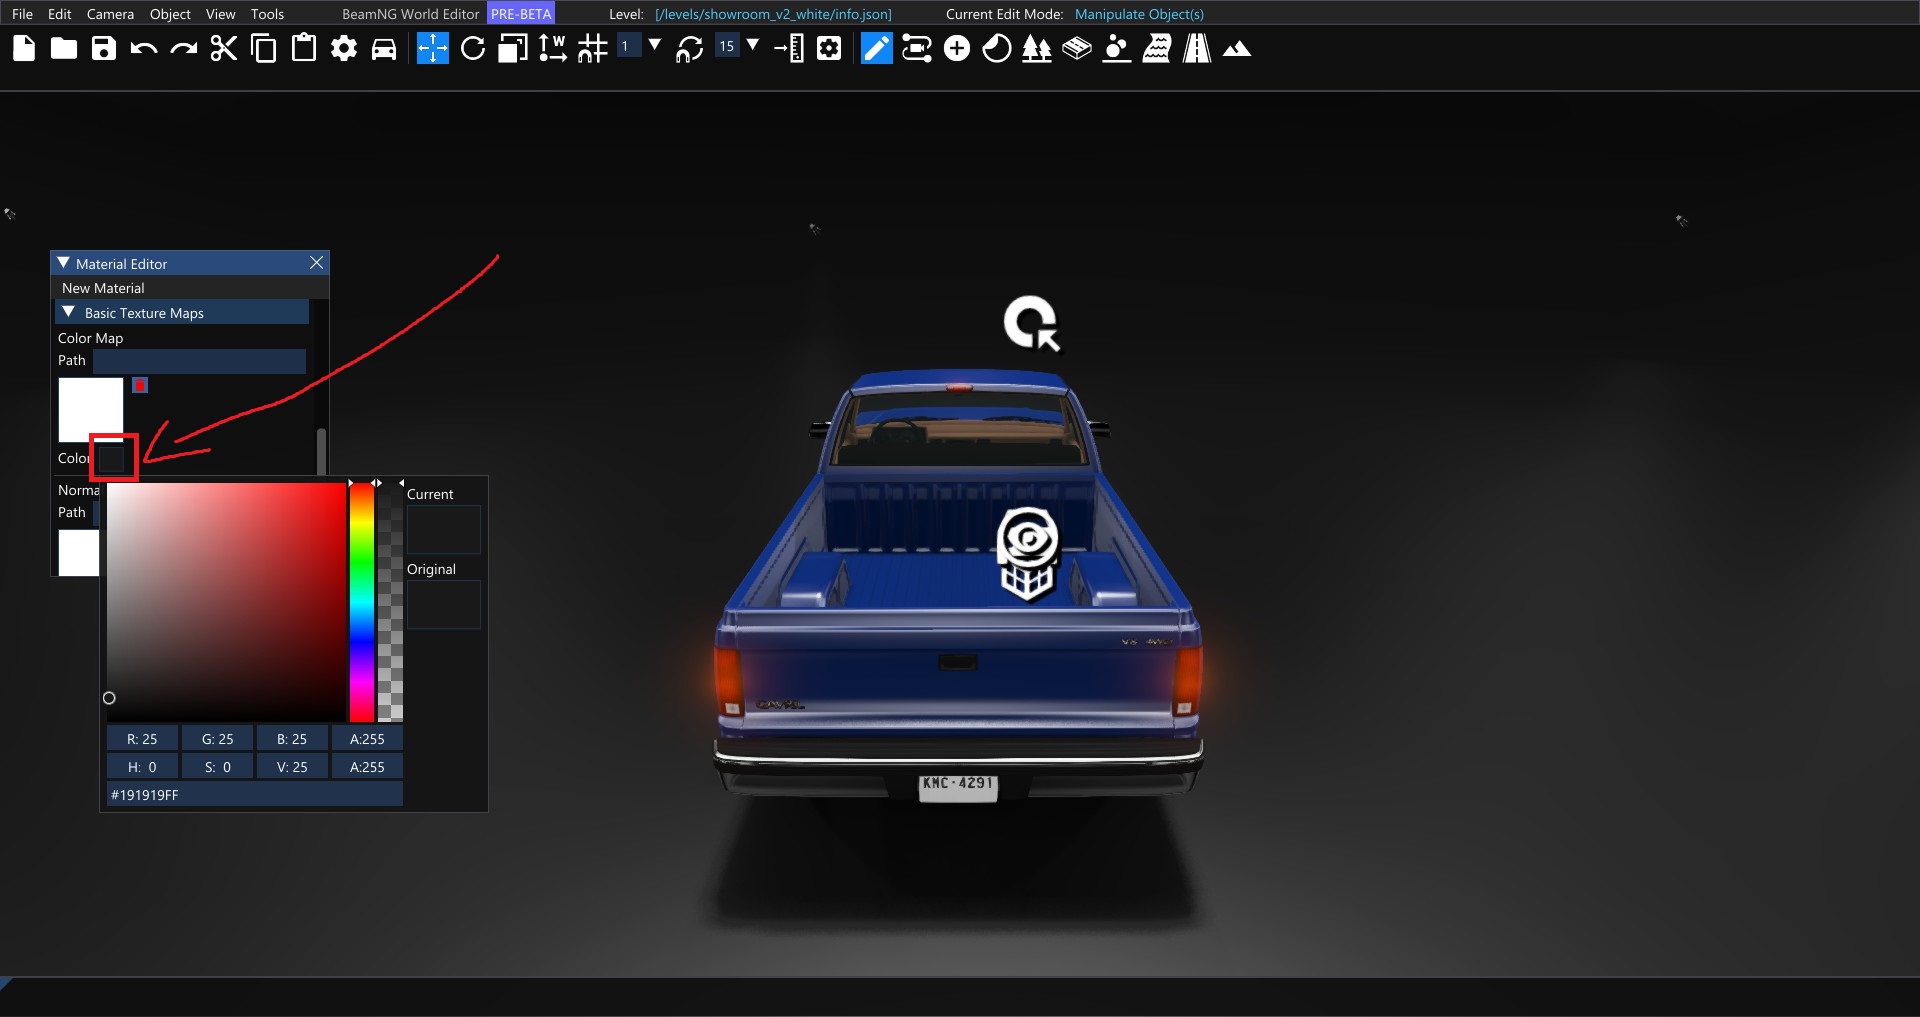Open the View menu
This screenshot has width=1920, height=1017.
220,14
